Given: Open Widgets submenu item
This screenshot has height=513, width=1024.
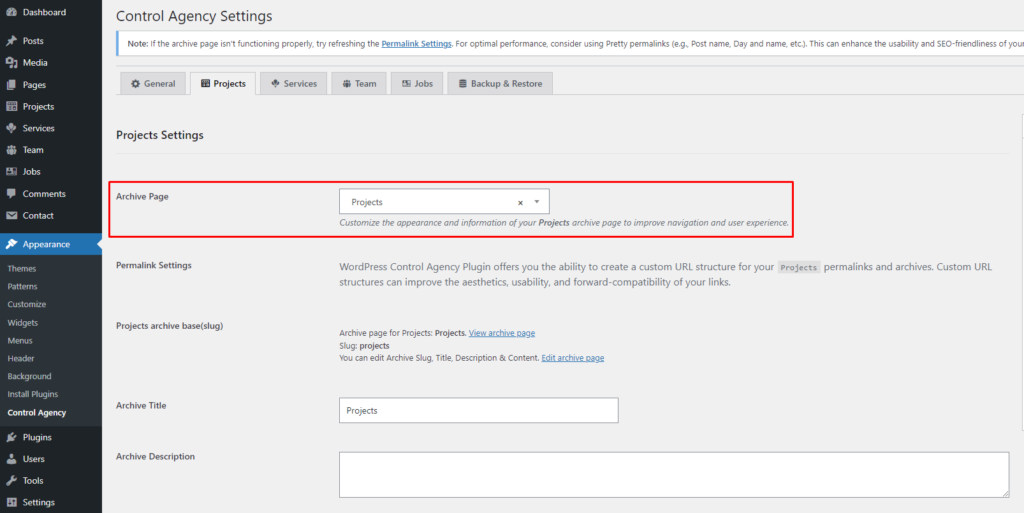Looking at the screenshot, I should point(23,322).
